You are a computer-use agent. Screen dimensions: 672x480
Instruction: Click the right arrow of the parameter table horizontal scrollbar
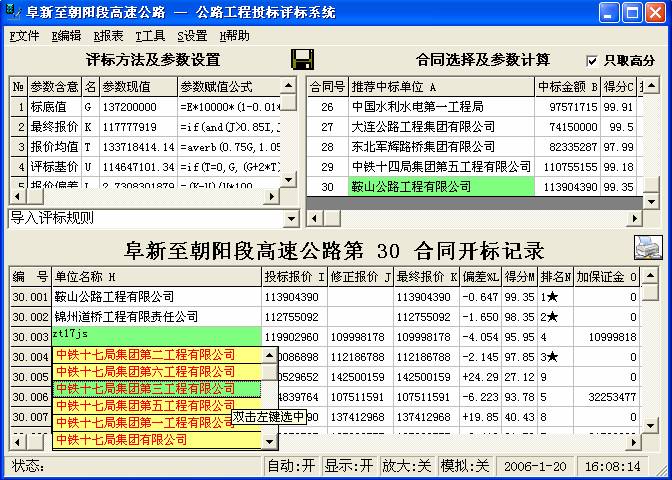(x=271, y=197)
